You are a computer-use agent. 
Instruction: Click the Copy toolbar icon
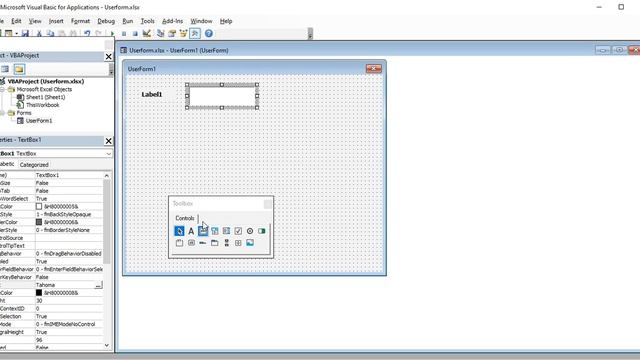(50, 33)
